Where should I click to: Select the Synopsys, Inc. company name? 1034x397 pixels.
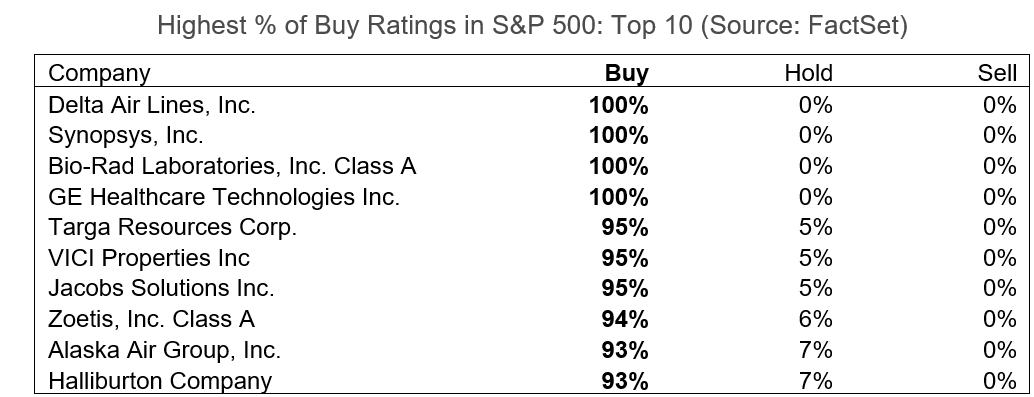click(126, 135)
